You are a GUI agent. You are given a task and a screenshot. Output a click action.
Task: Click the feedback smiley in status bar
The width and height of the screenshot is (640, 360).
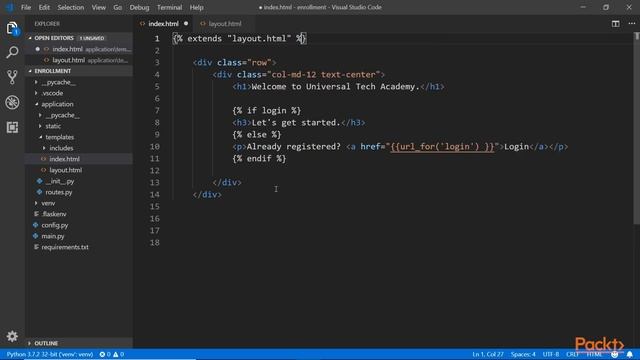tap(614, 354)
